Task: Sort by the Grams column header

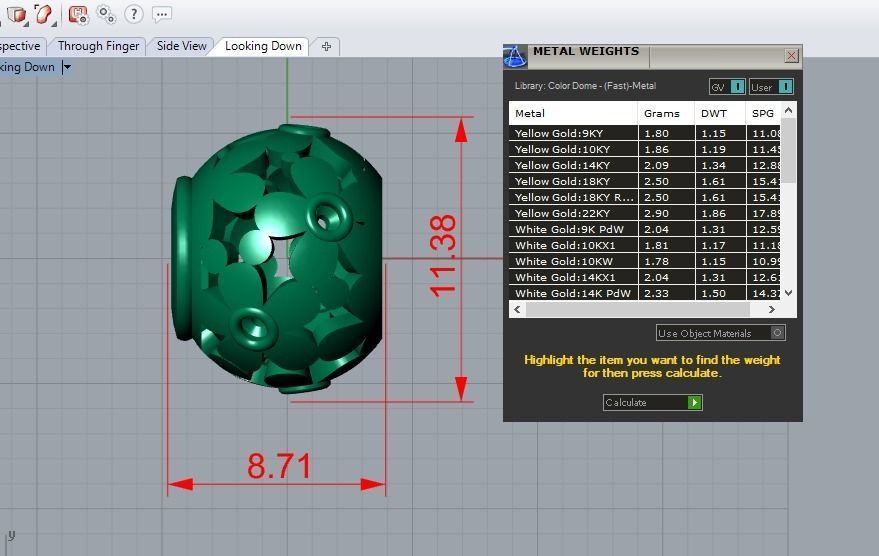Action: (666, 113)
